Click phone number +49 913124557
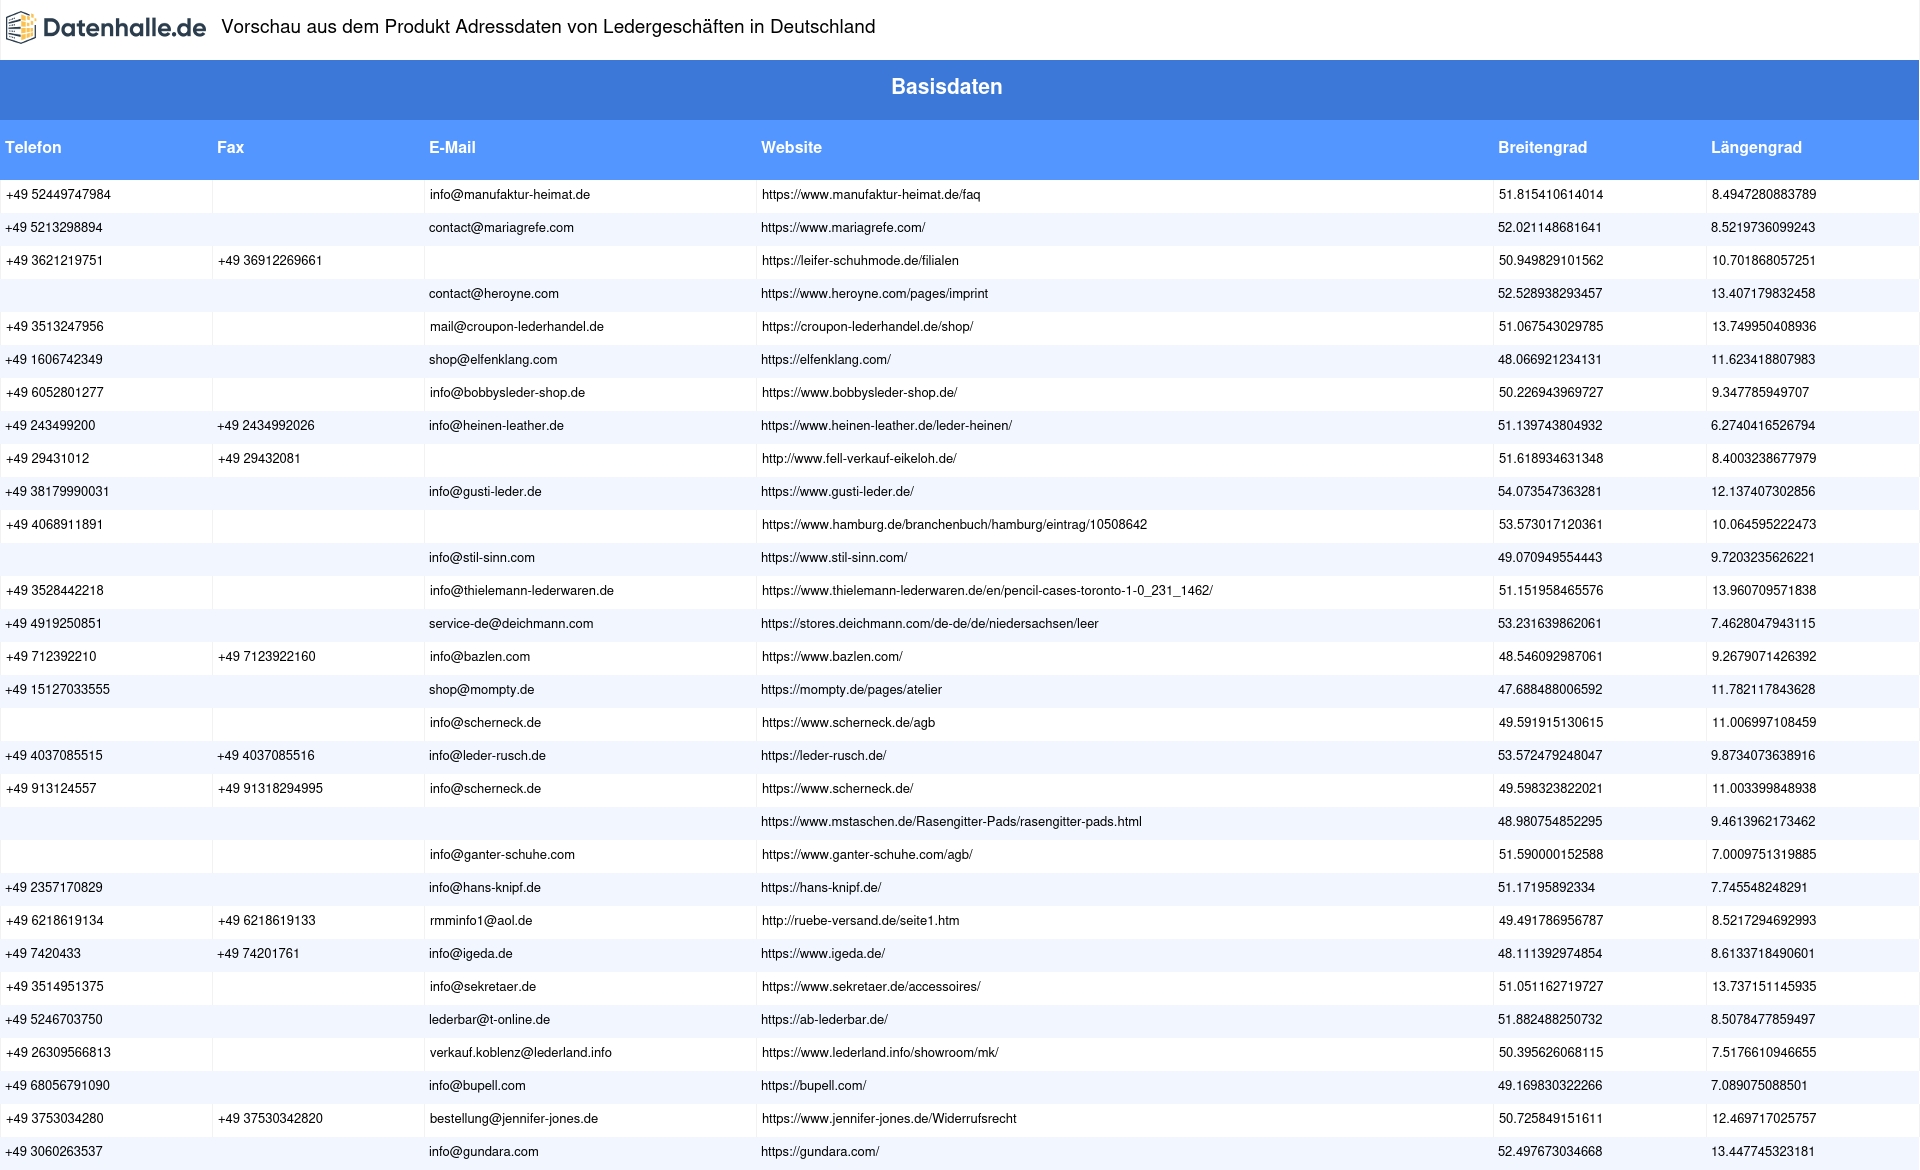The height and width of the screenshot is (1170, 1920). [x=51, y=789]
